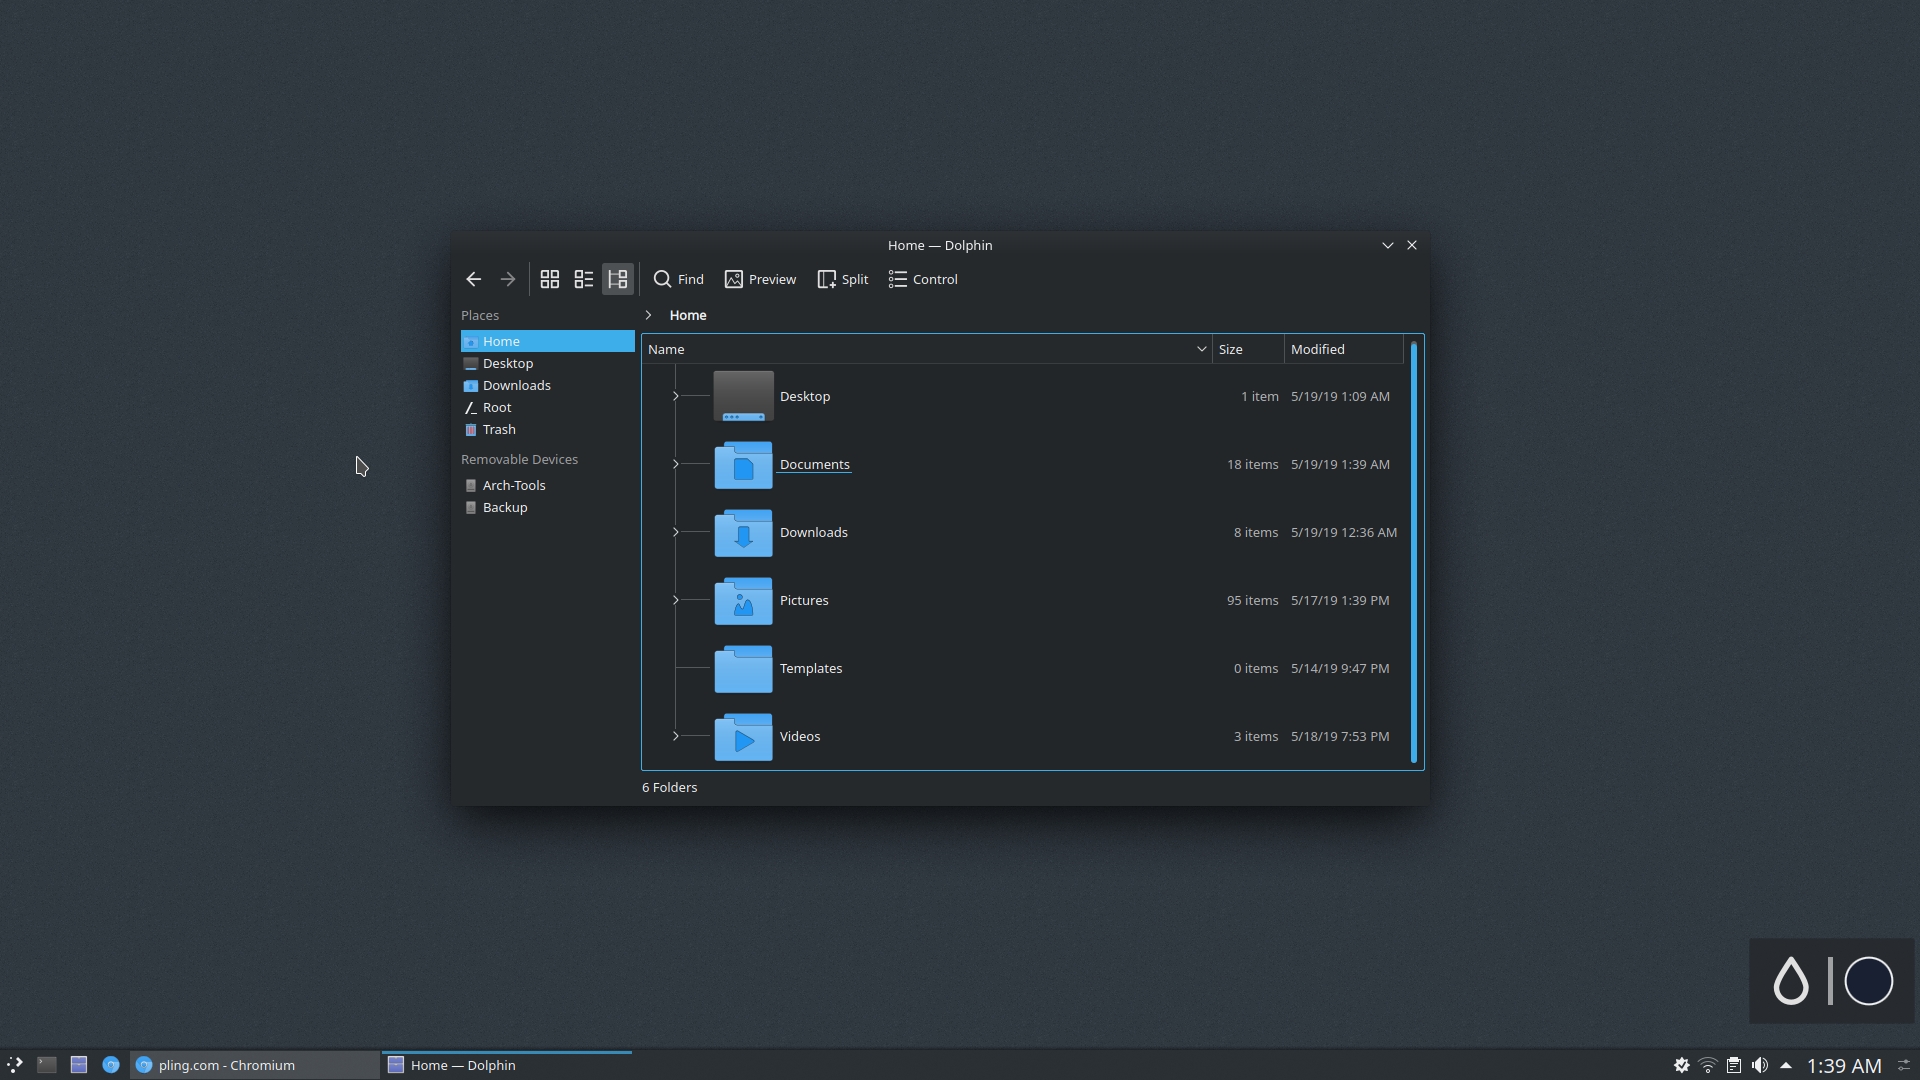
Task: Open the settings gear tray icon
Action: pyautogui.click(x=1682, y=1065)
